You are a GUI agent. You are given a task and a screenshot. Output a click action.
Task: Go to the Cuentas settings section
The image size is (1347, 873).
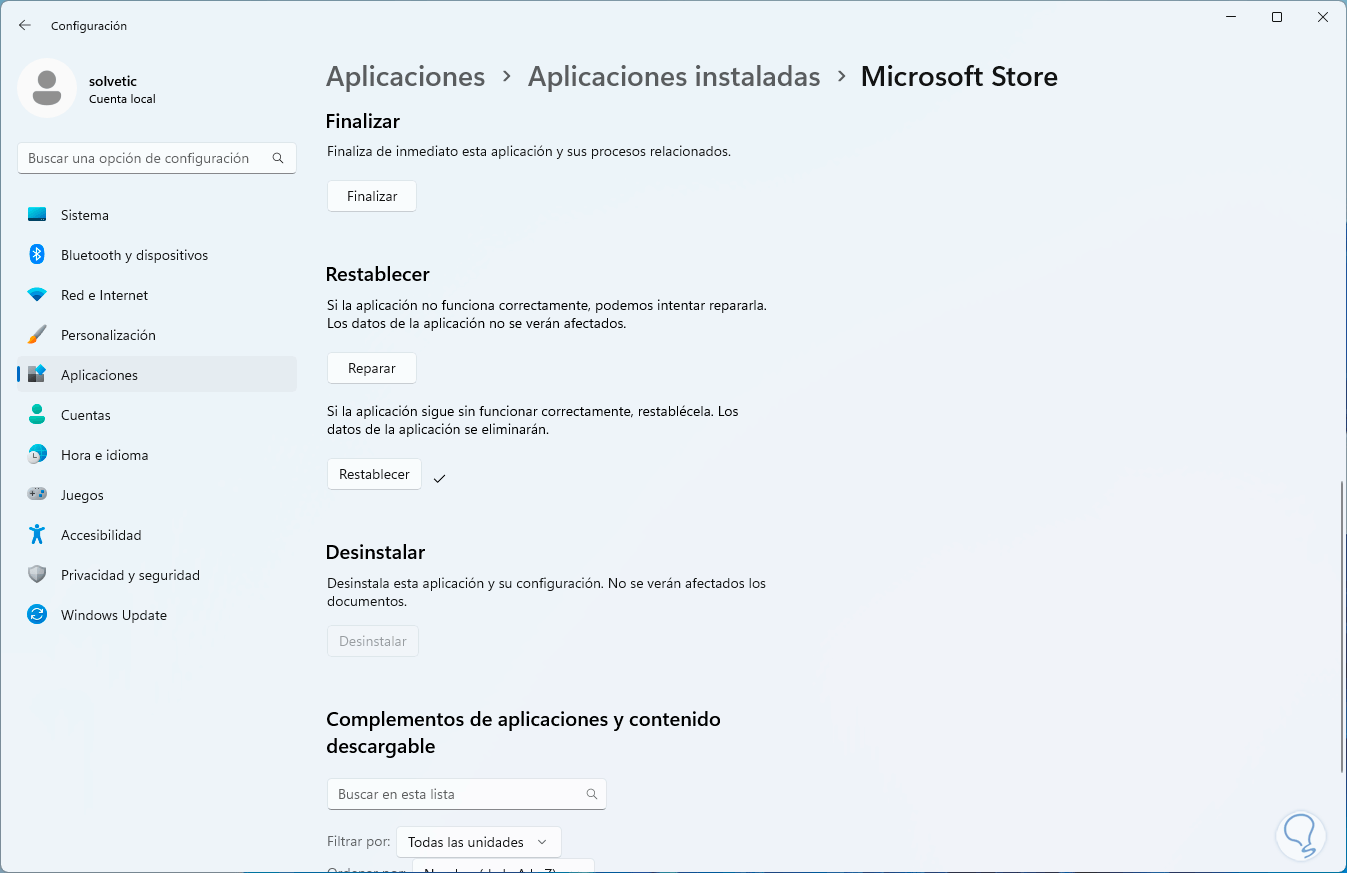(86, 415)
